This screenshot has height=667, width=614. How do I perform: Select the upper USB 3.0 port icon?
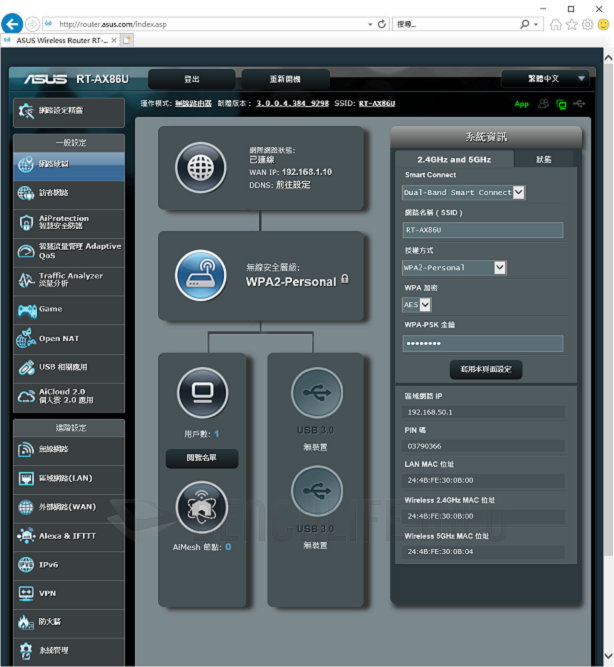coord(317,393)
